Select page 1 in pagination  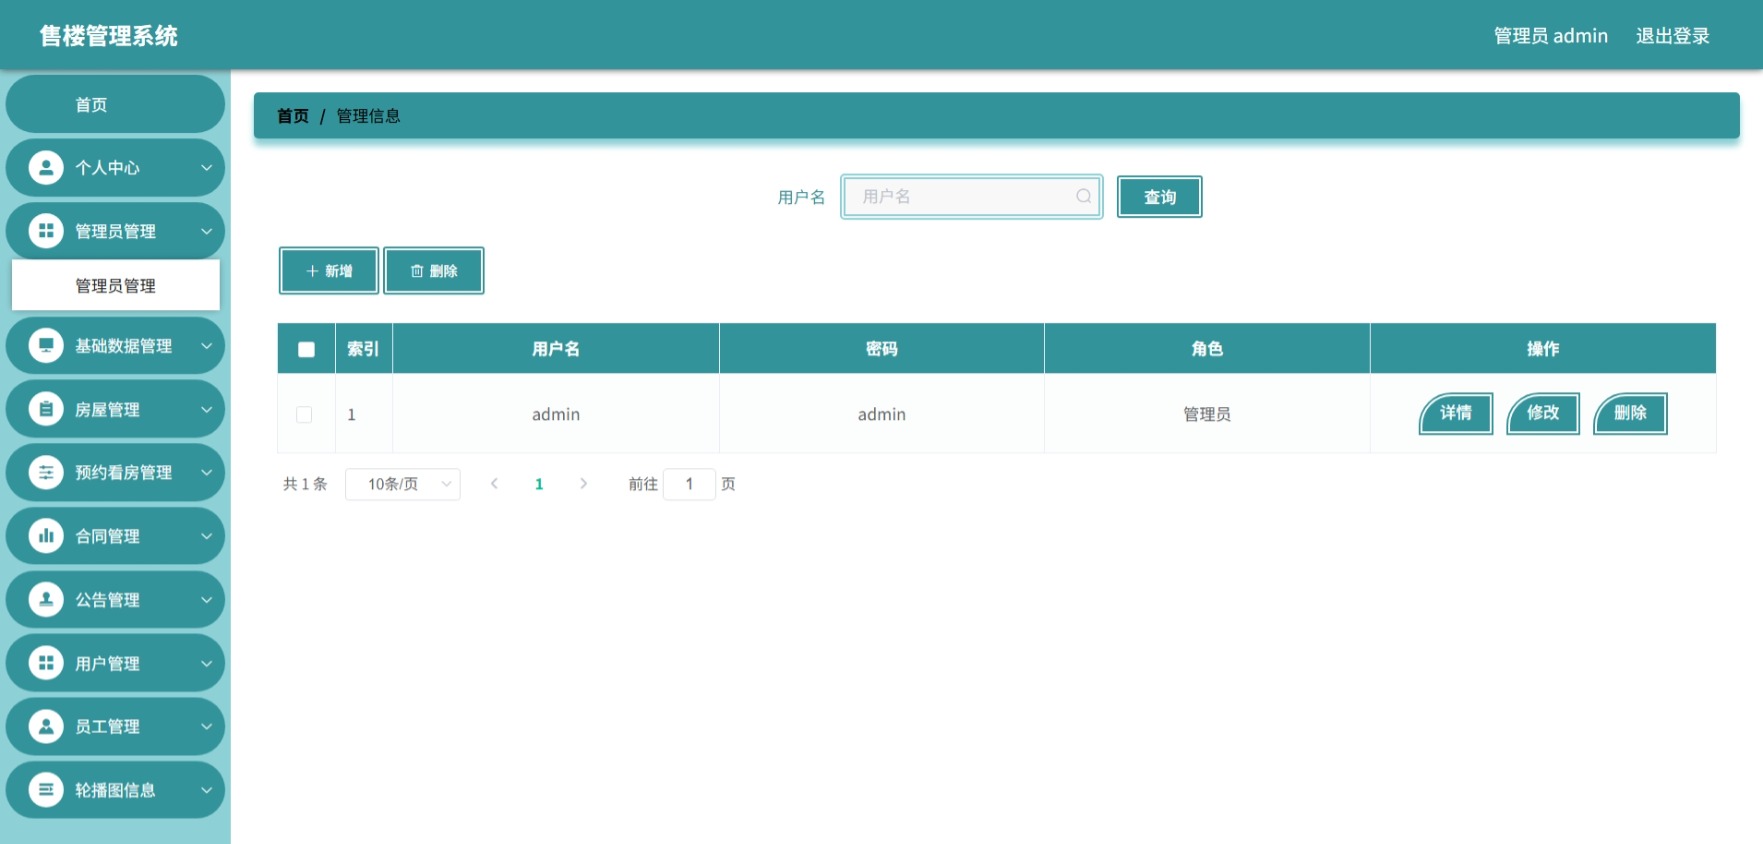tap(539, 484)
